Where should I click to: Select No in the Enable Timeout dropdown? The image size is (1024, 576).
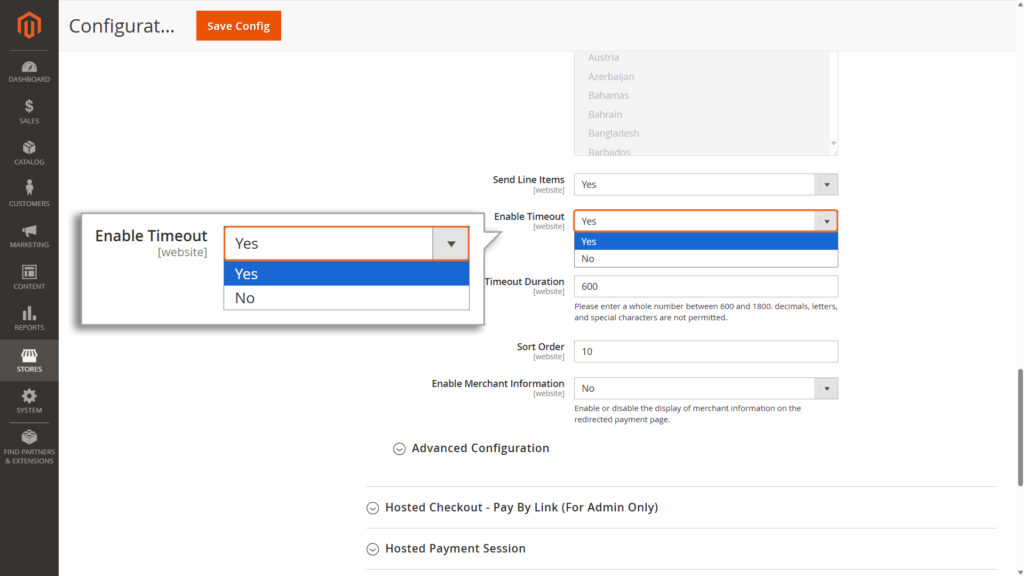coord(705,258)
